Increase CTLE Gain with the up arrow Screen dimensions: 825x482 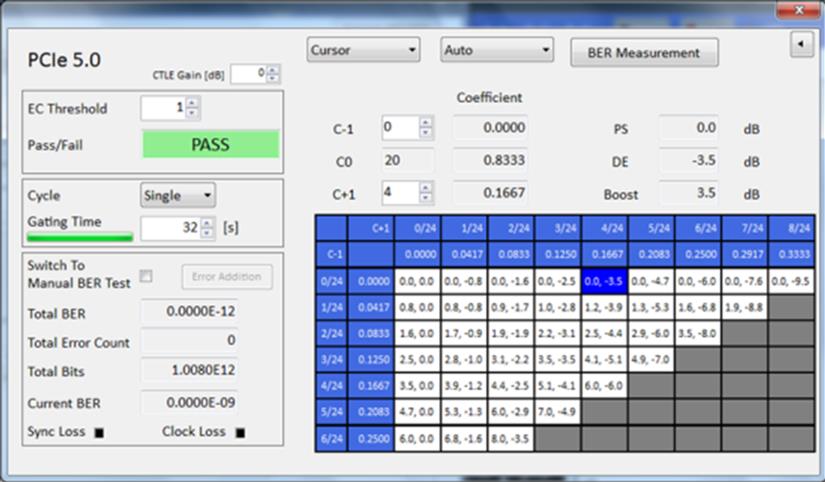[273, 69]
